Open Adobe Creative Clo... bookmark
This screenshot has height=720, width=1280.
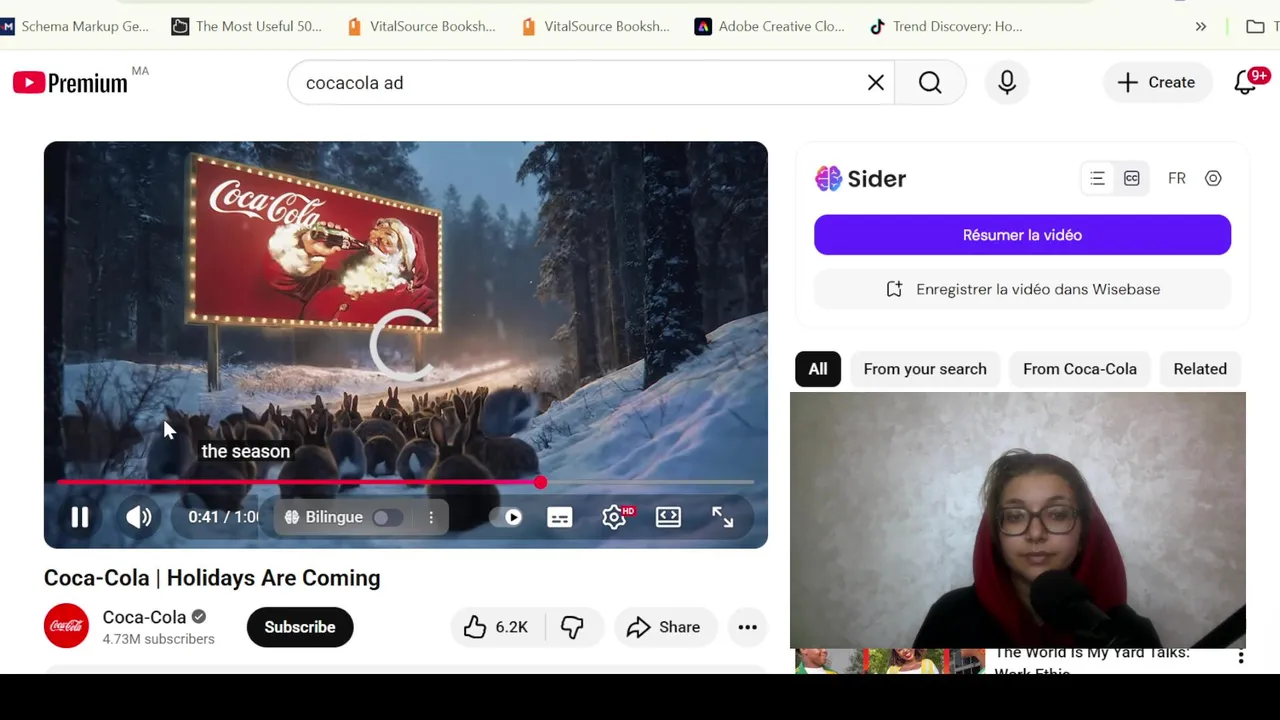pos(770,26)
